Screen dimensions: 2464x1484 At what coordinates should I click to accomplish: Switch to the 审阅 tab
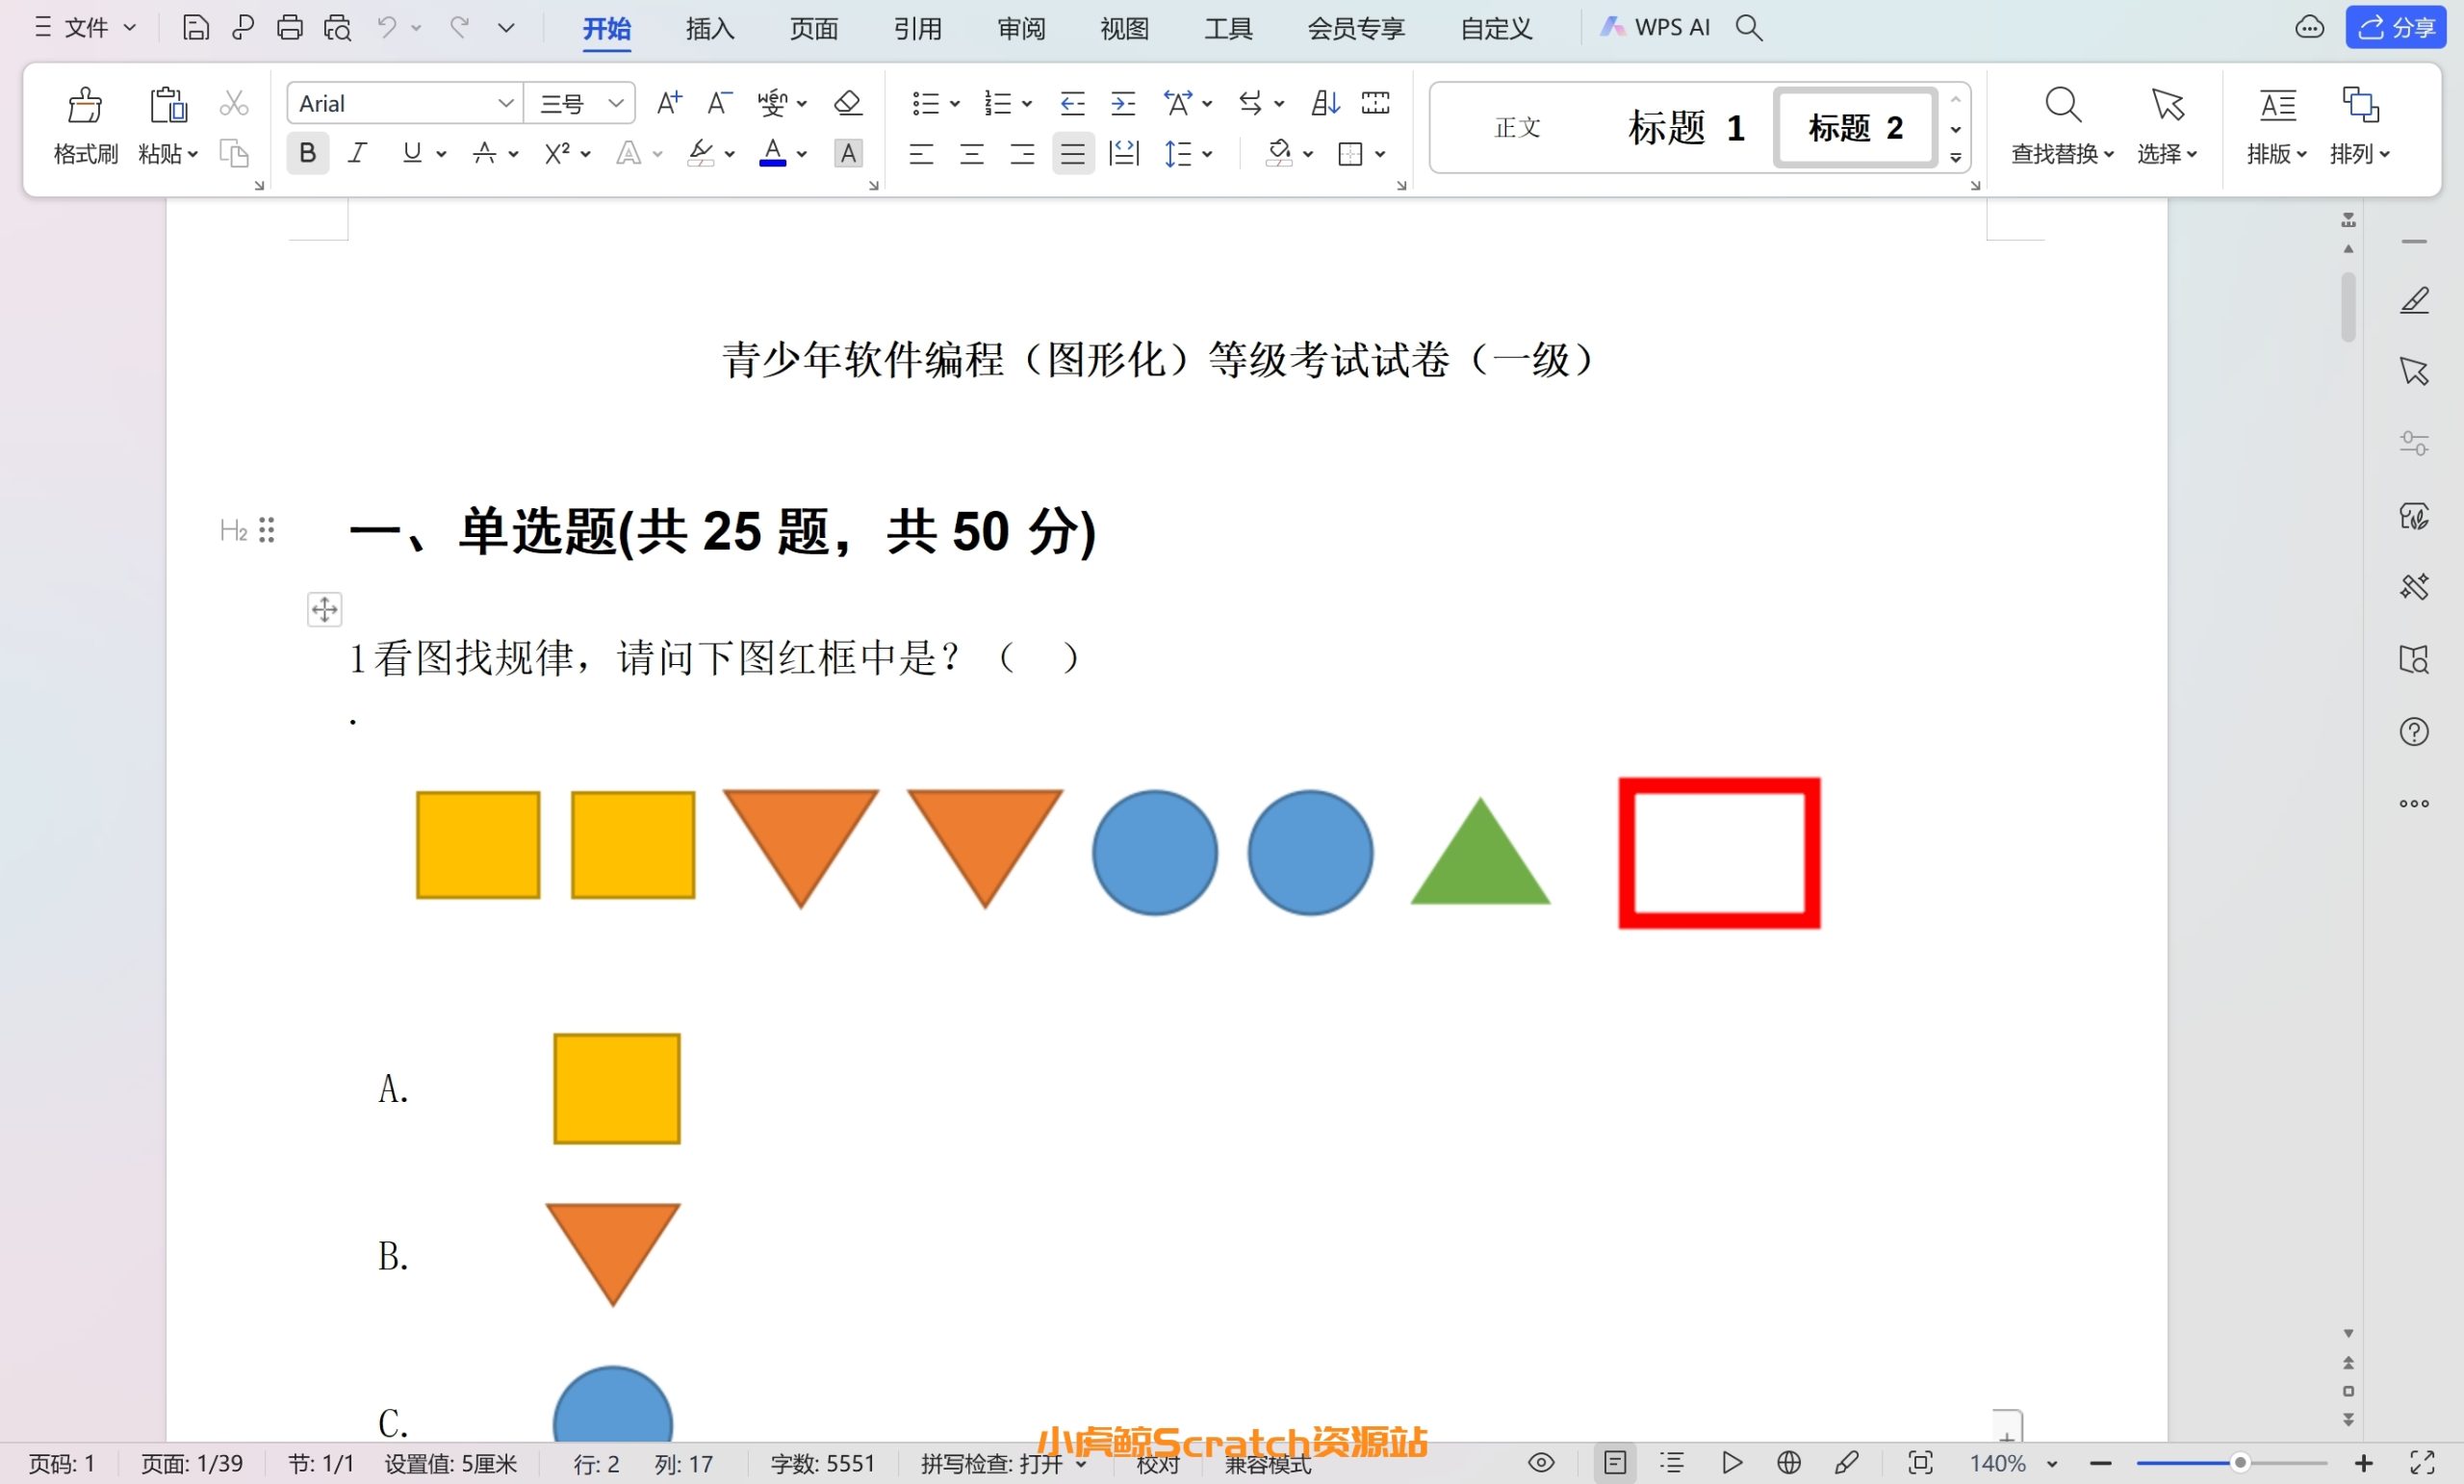(x=1021, y=28)
